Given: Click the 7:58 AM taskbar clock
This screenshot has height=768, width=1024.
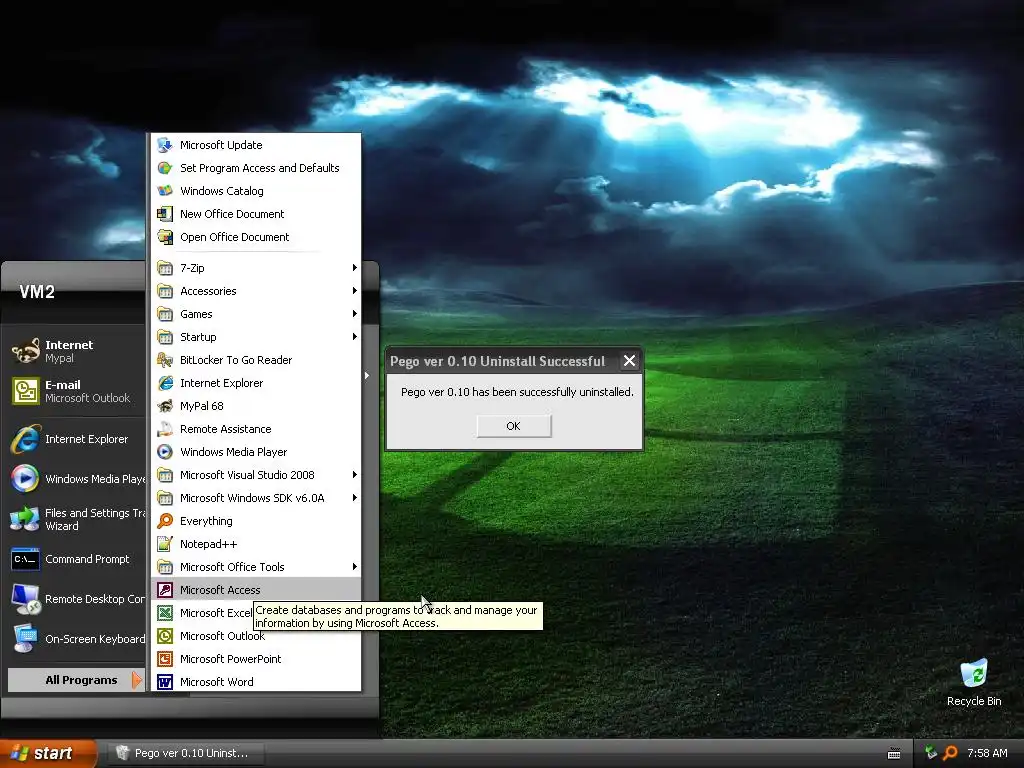Looking at the screenshot, I should point(987,753).
